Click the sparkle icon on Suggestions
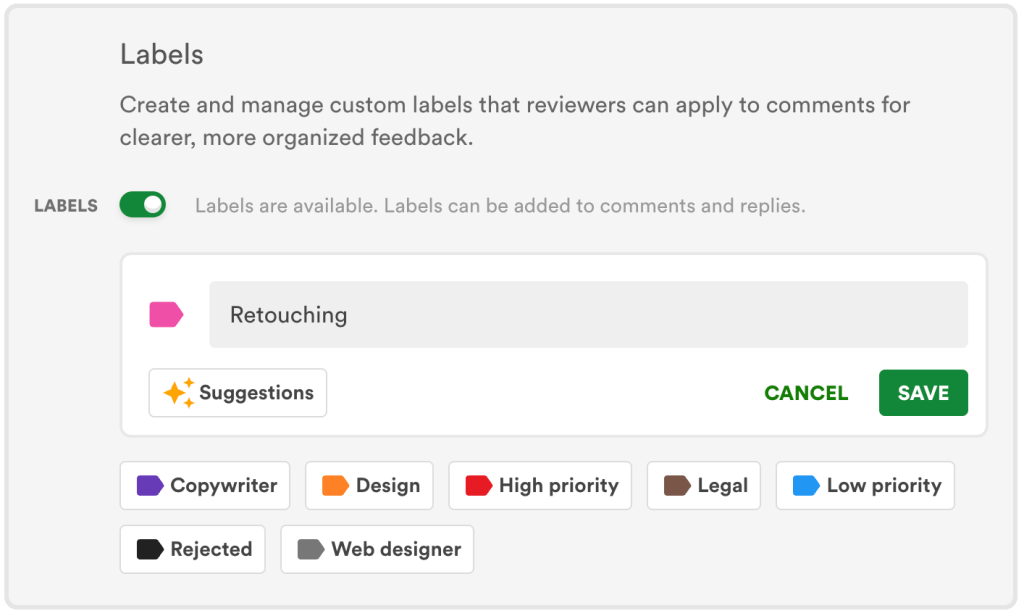This screenshot has width=1024, height=616. 178,393
